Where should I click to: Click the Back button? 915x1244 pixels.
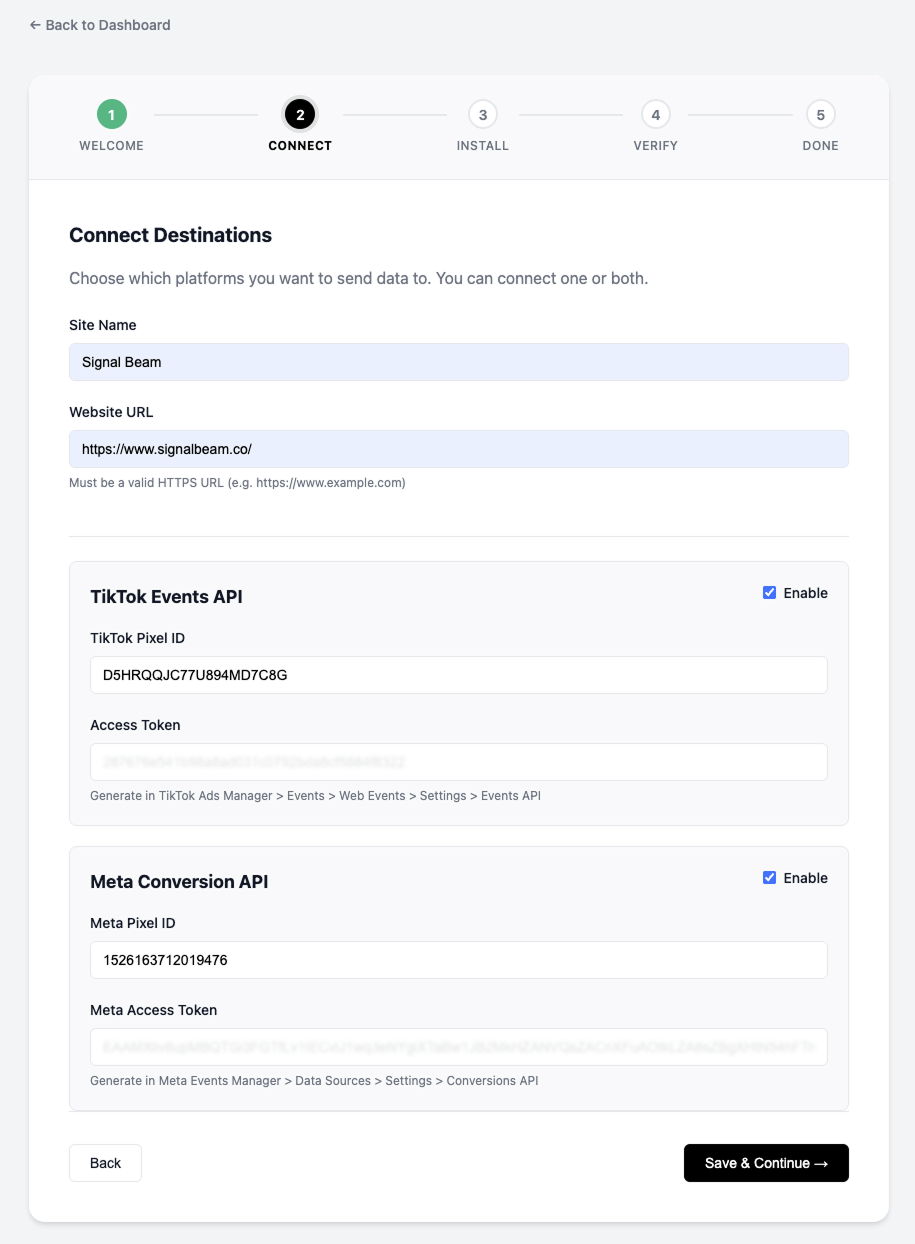point(105,1163)
